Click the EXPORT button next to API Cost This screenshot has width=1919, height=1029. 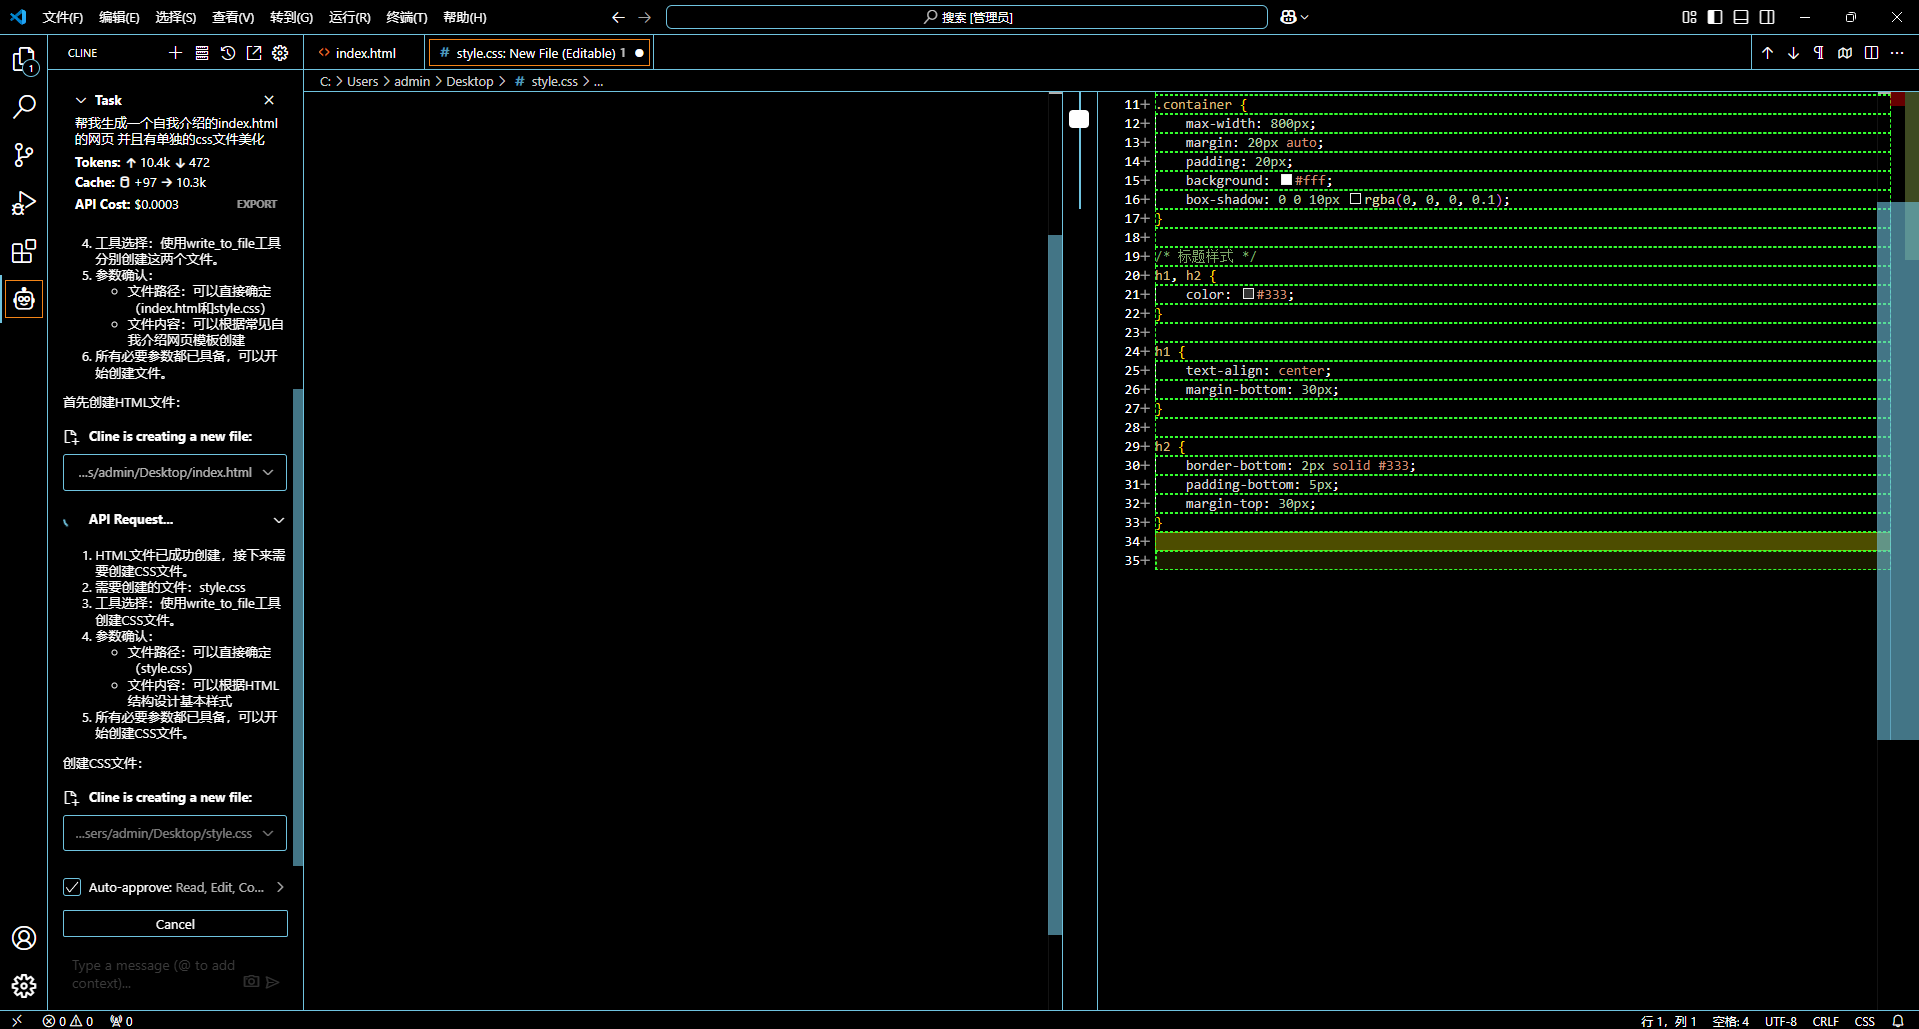[257, 204]
